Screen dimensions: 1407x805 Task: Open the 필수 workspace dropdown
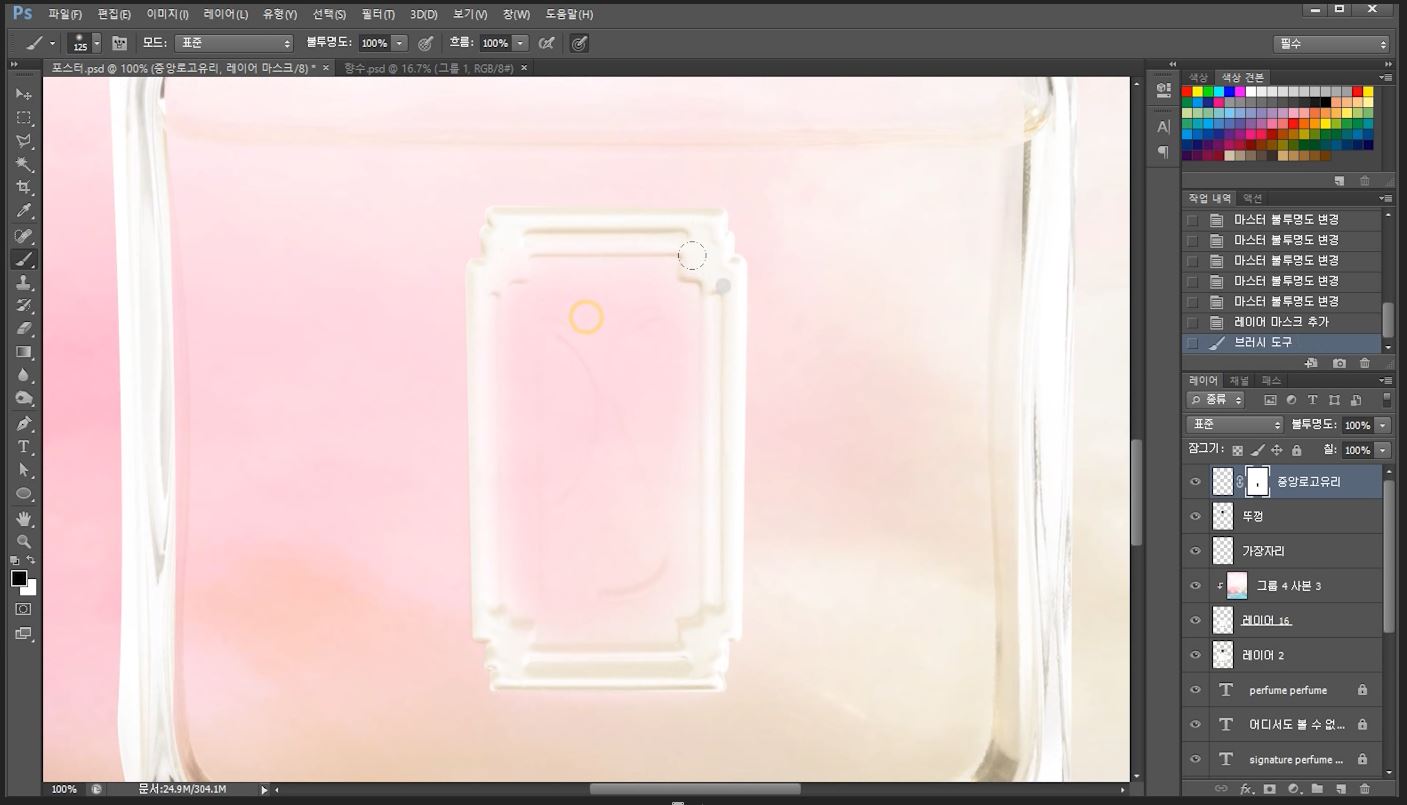1333,44
